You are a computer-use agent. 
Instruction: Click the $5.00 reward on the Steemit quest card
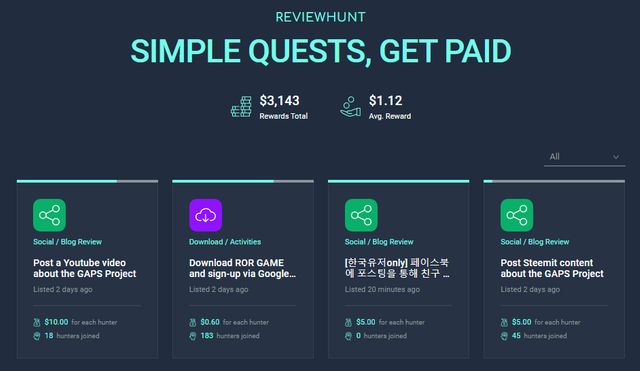point(522,322)
